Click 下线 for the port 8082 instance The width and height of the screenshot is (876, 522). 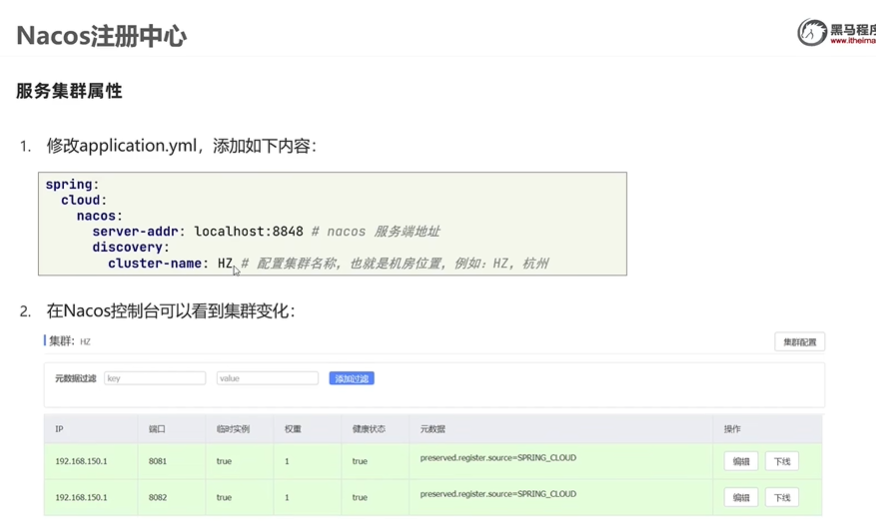tap(782, 497)
